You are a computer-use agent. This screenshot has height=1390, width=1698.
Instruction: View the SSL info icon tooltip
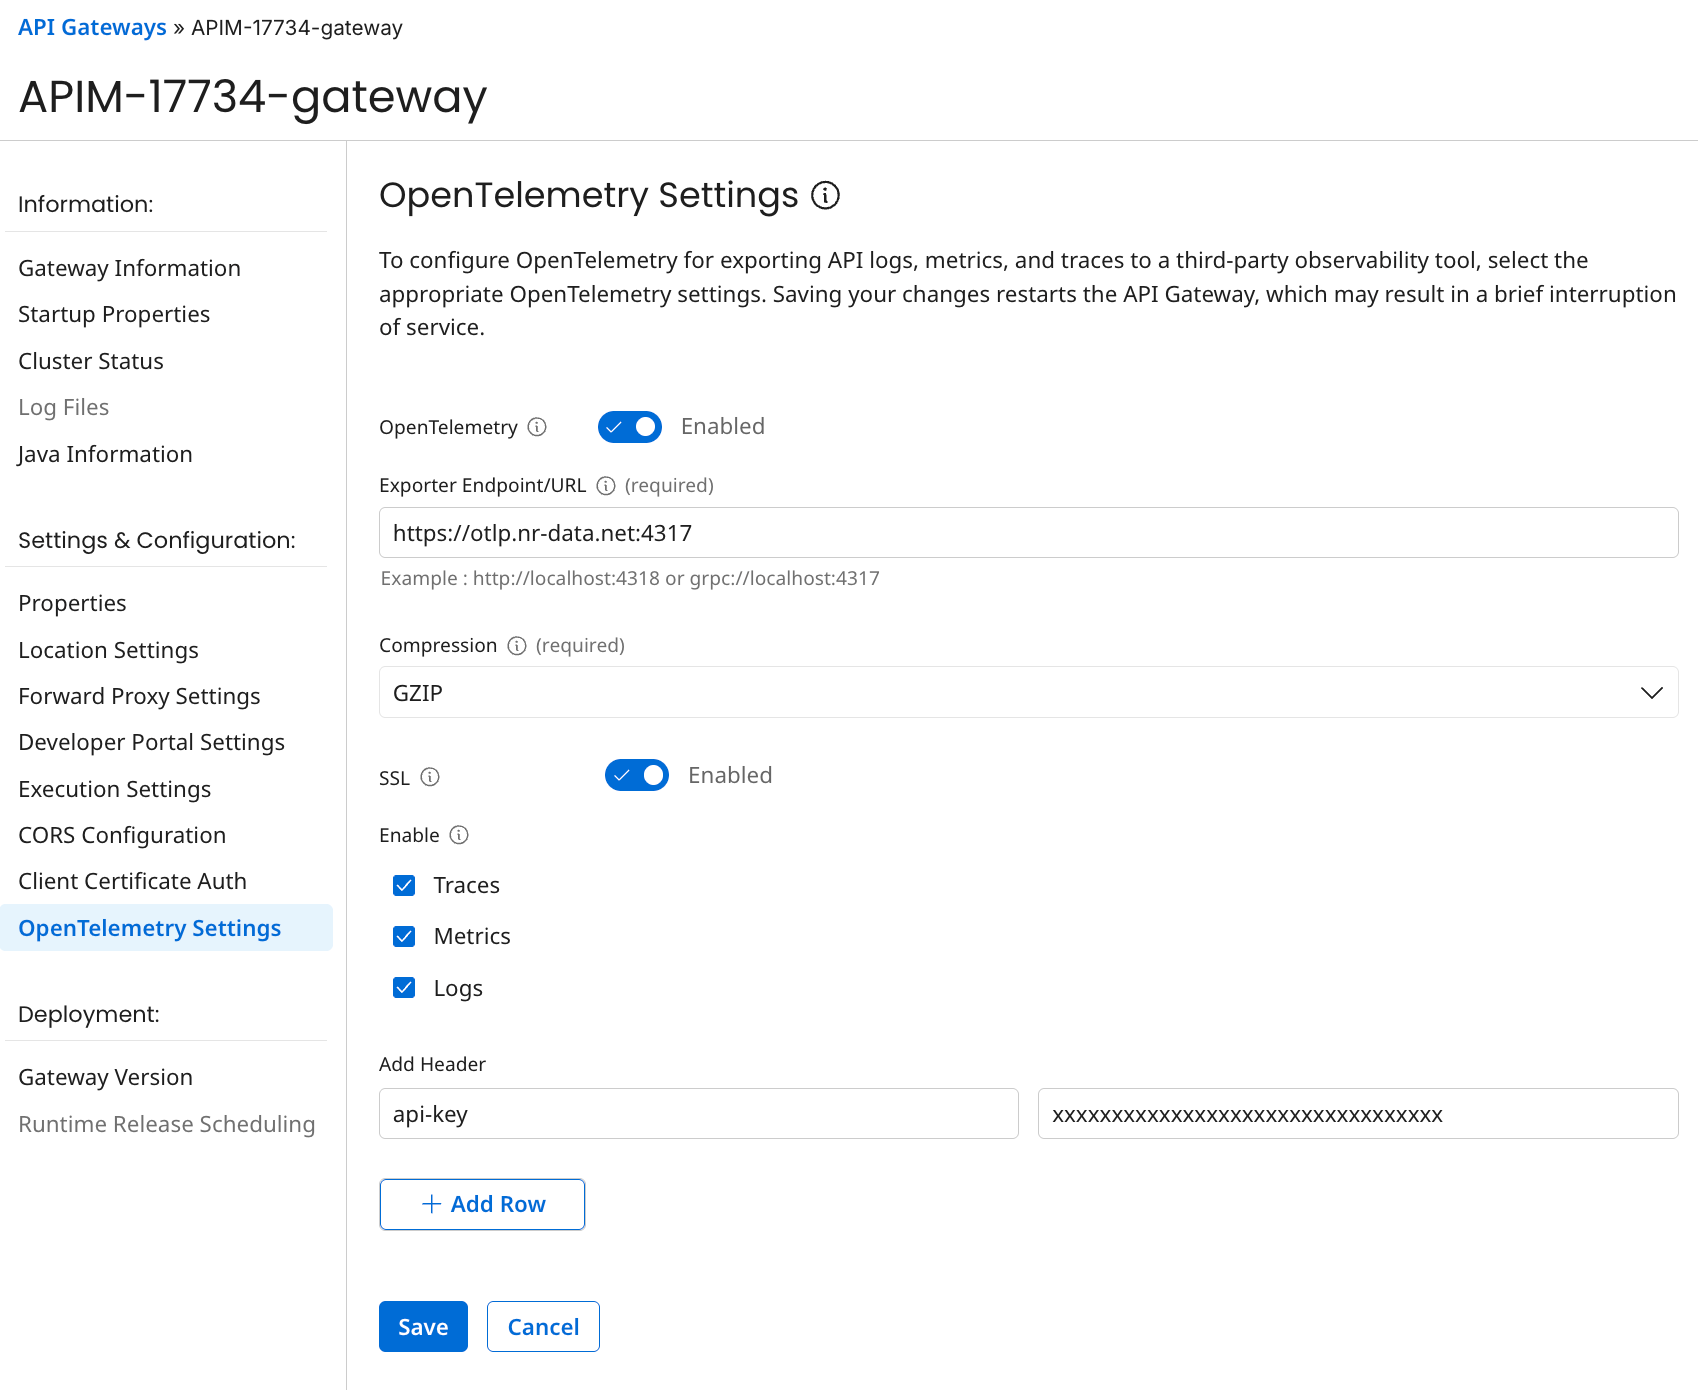[x=430, y=777]
